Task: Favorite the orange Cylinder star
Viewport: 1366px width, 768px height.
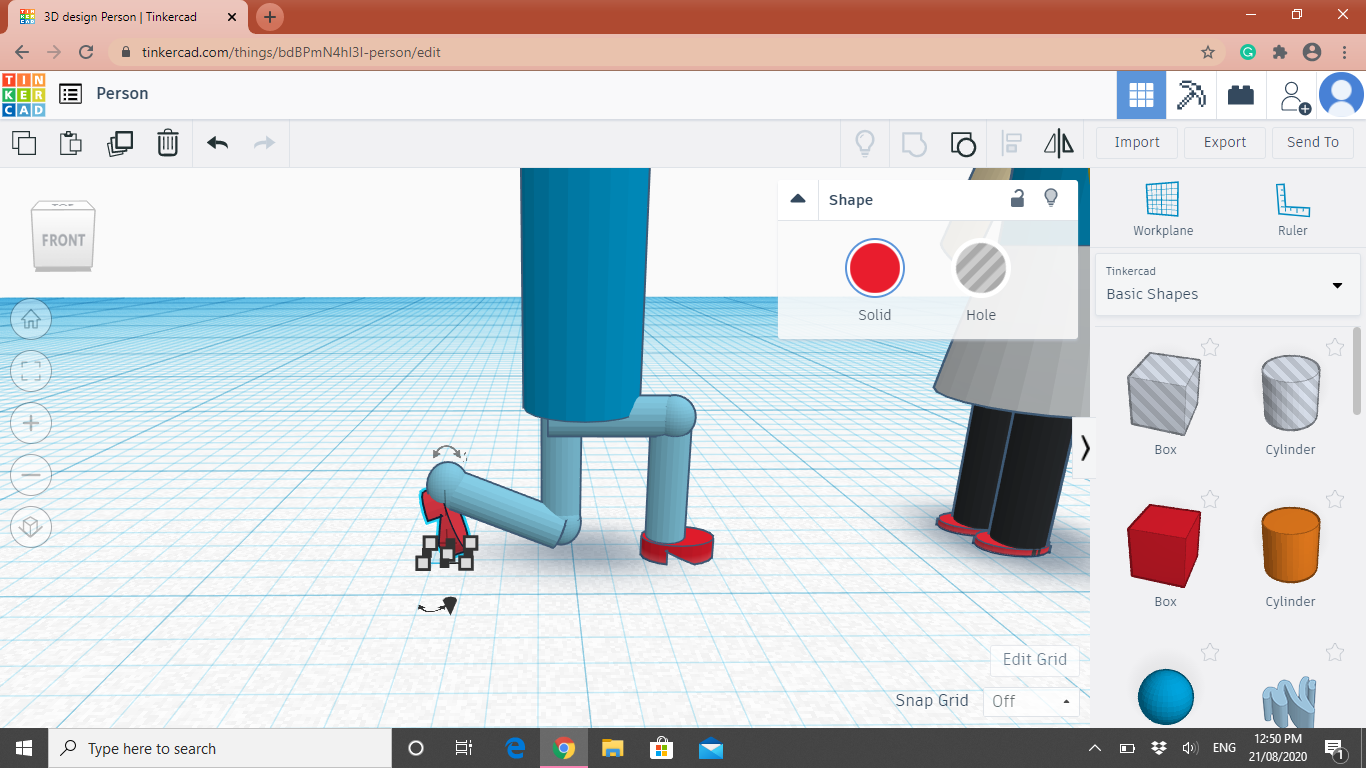Action: click(x=1335, y=499)
